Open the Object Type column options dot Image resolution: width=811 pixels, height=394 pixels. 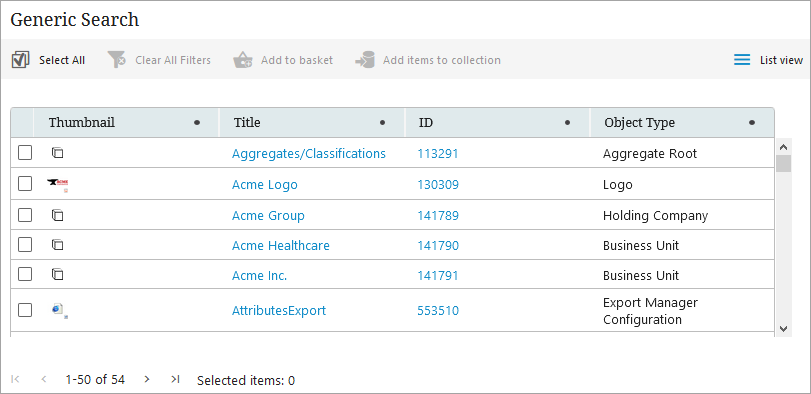[x=752, y=123]
